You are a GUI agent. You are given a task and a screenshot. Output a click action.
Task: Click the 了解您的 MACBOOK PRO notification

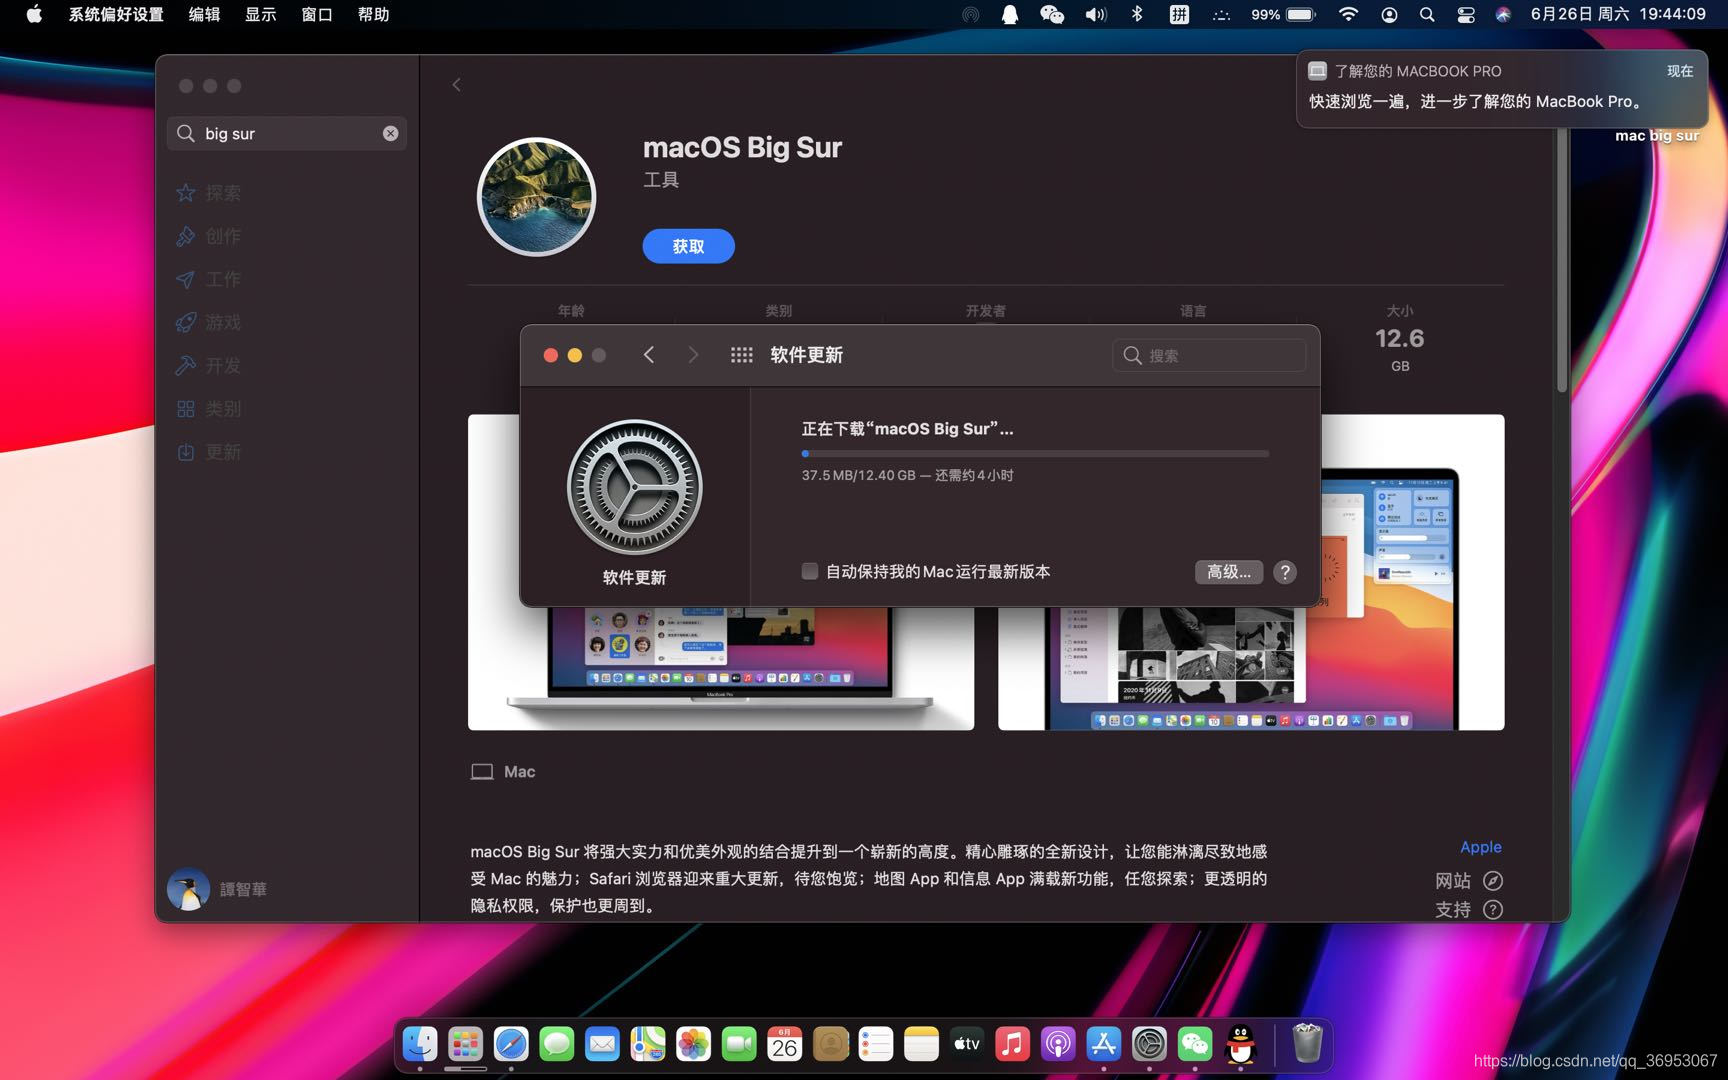pos(1501,89)
